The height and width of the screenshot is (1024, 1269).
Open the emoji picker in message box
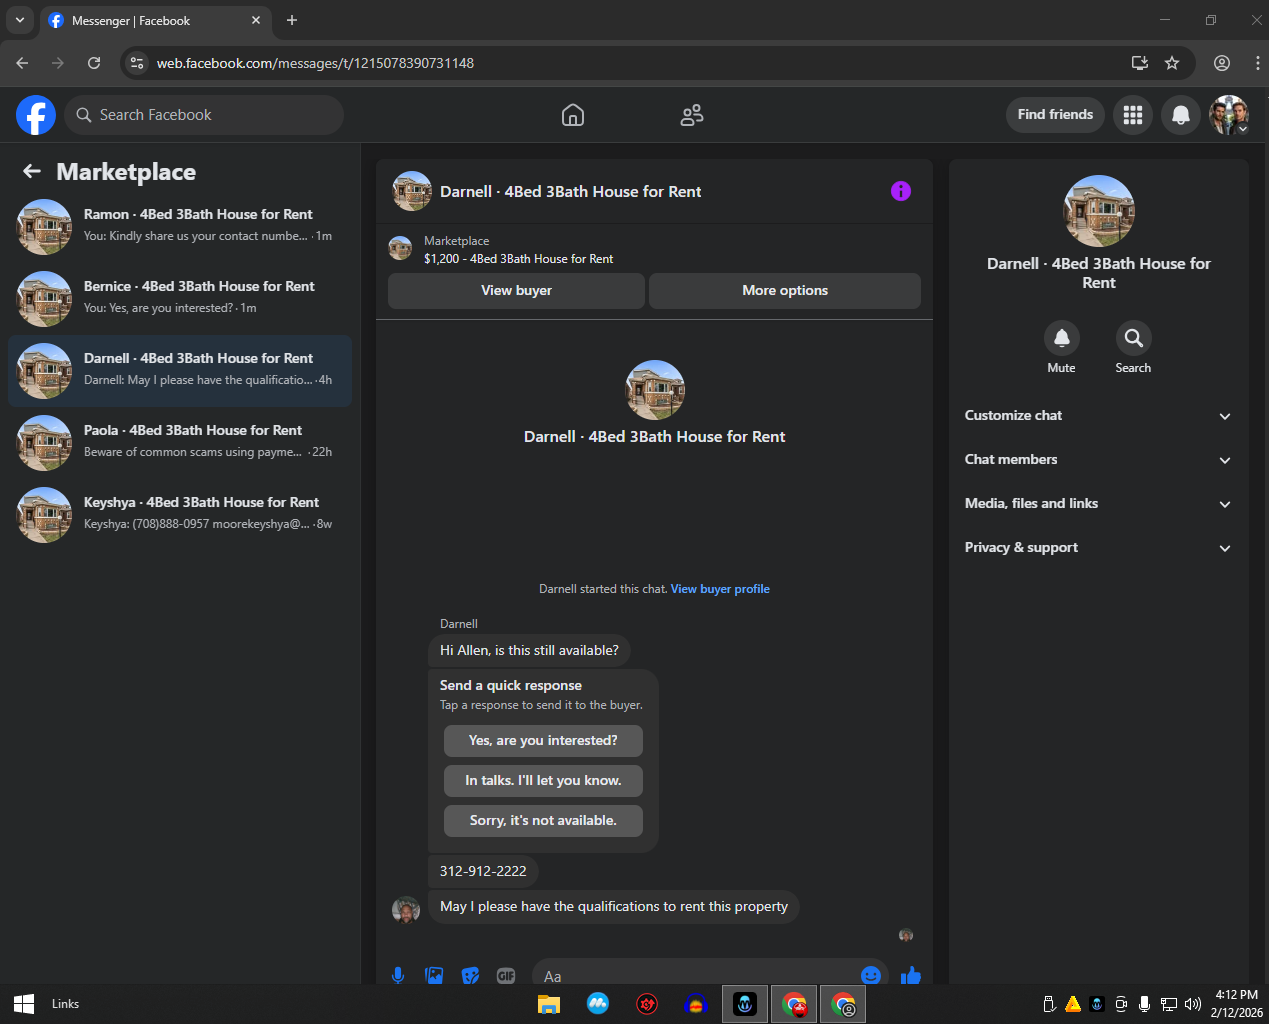(x=871, y=975)
